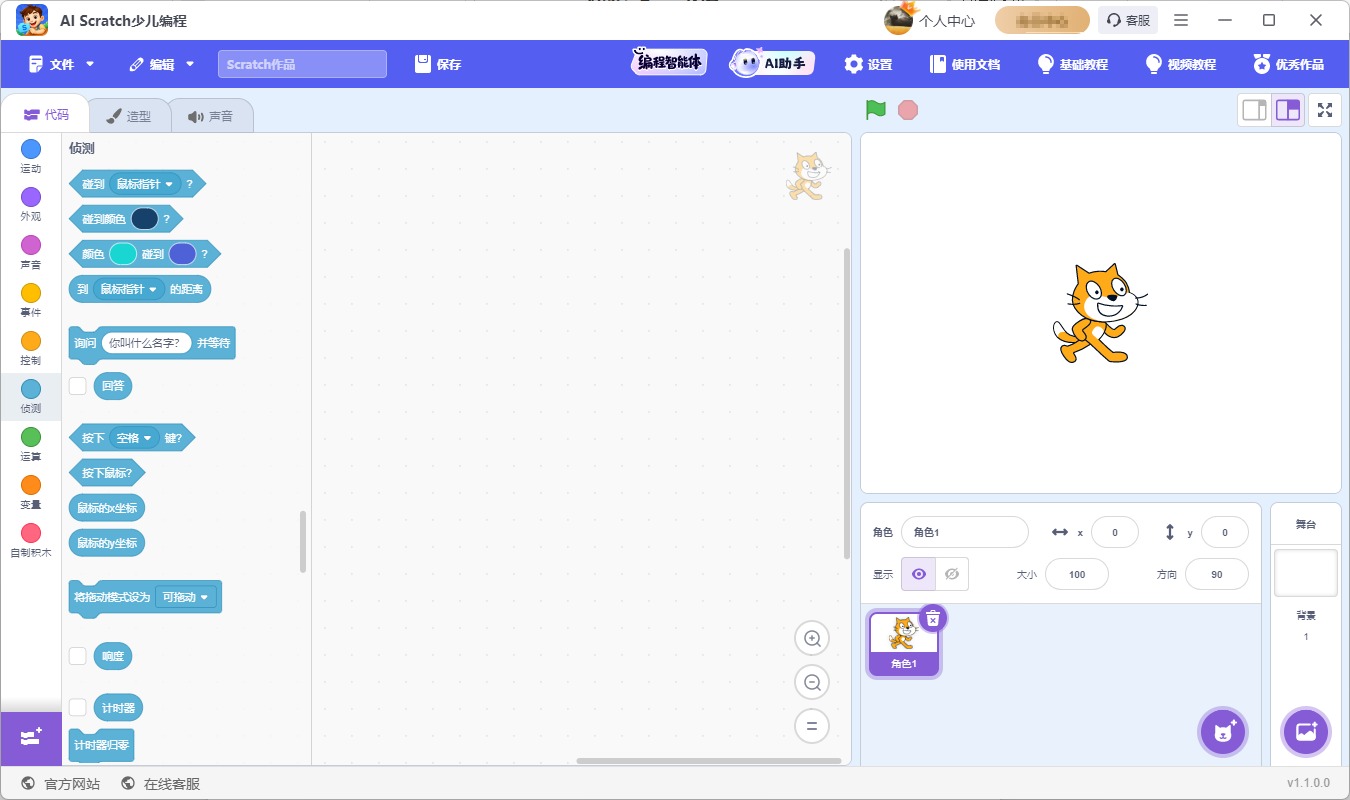Pick the dark color in 碰到颜色 block
This screenshot has width=1350, height=800.
click(x=145, y=219)
